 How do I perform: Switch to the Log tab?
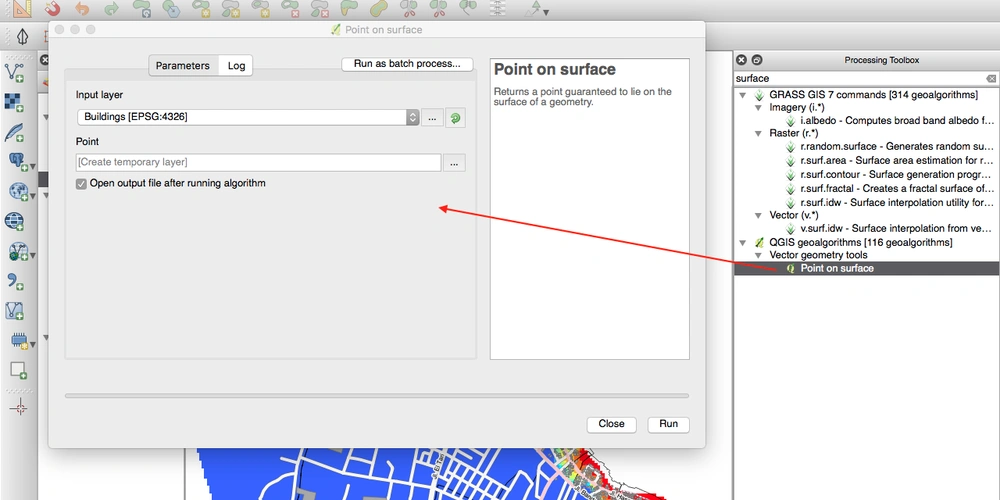(x=236, y=66)
